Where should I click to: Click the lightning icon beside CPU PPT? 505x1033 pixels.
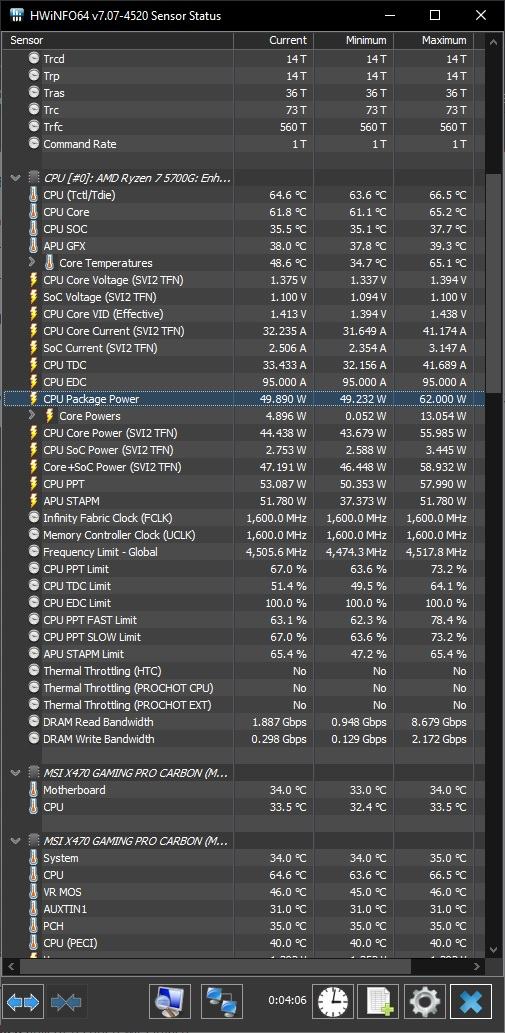coord(34,484)
